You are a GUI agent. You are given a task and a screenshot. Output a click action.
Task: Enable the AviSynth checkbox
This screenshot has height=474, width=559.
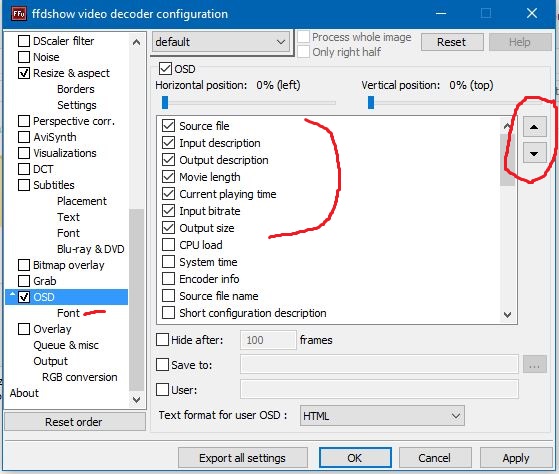click(24, 137)
